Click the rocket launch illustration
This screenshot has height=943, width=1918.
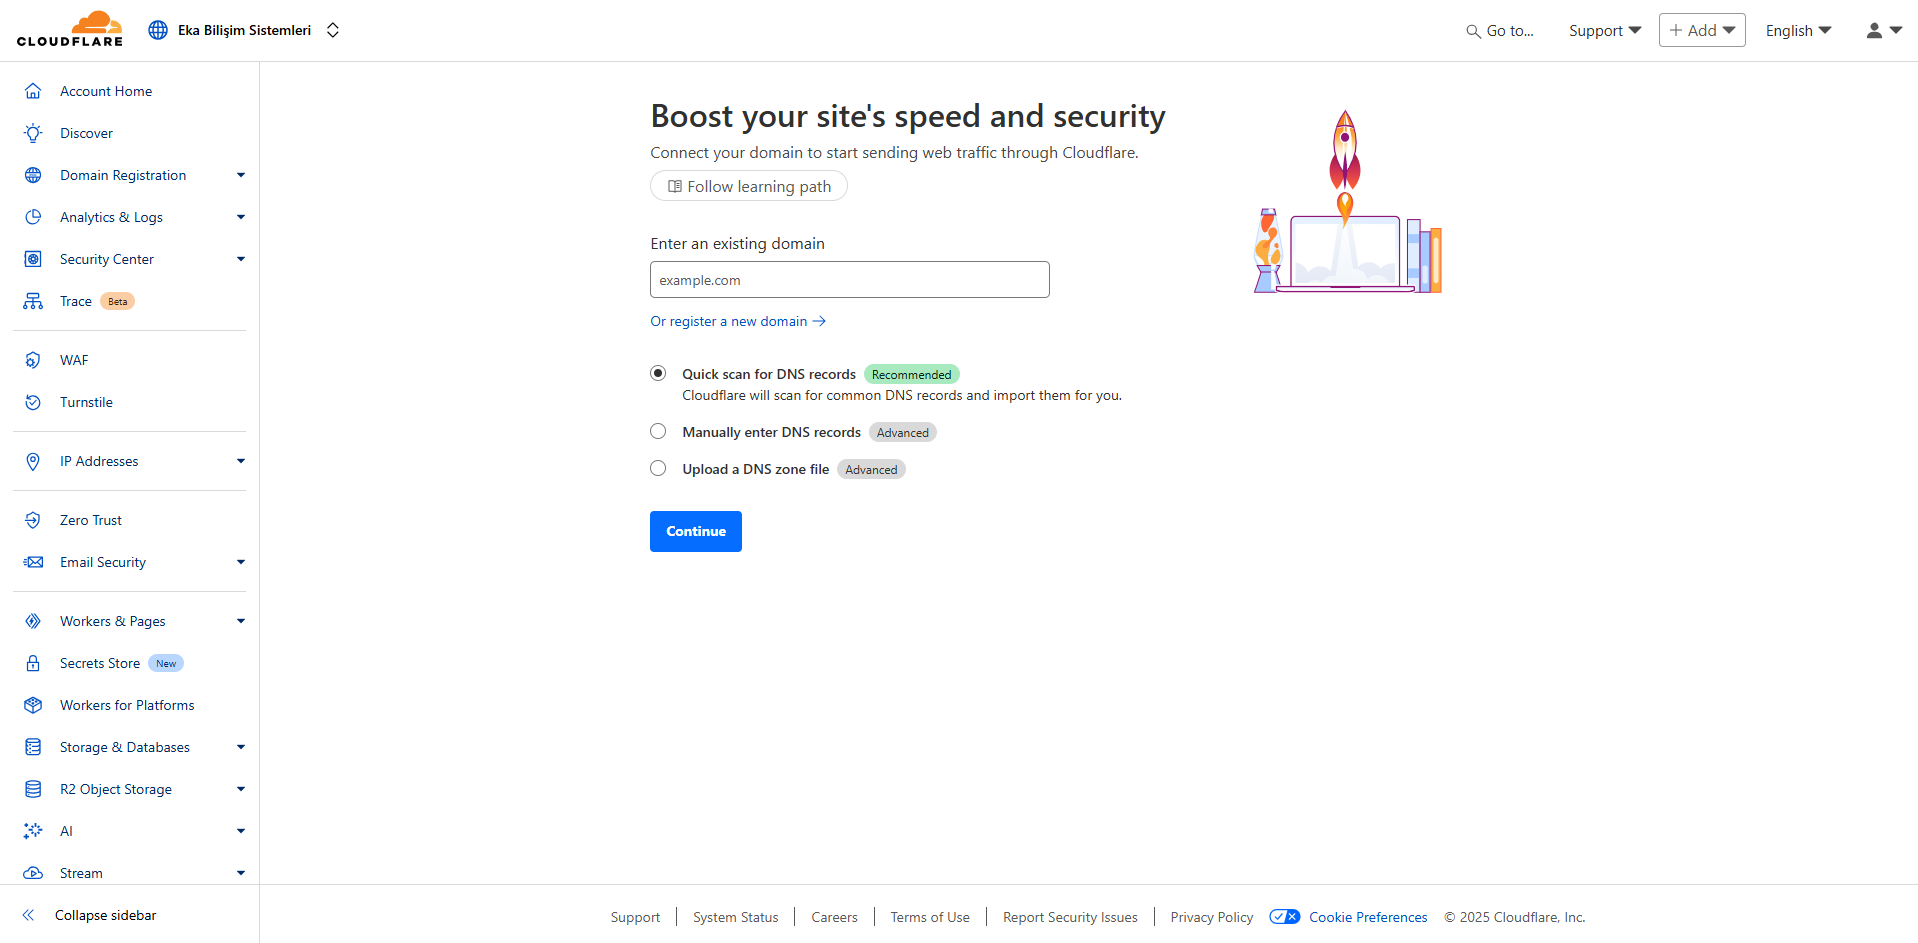pyautogui.click(x=1347, y=201)
